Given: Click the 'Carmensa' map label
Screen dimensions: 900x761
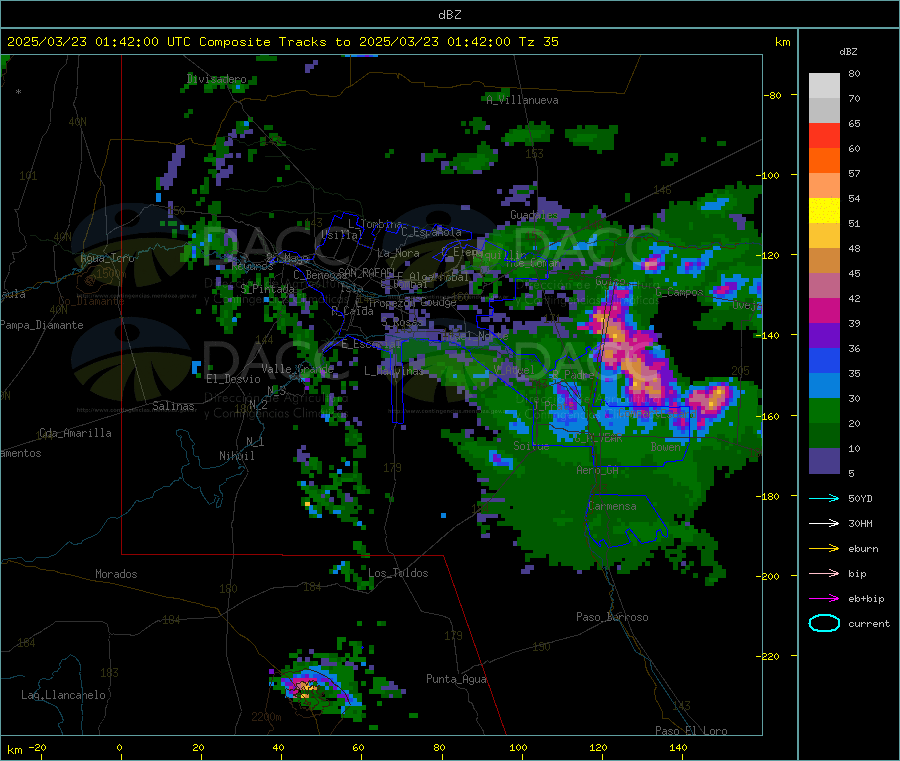Looking at the screenshot, I should click(612, 506).
